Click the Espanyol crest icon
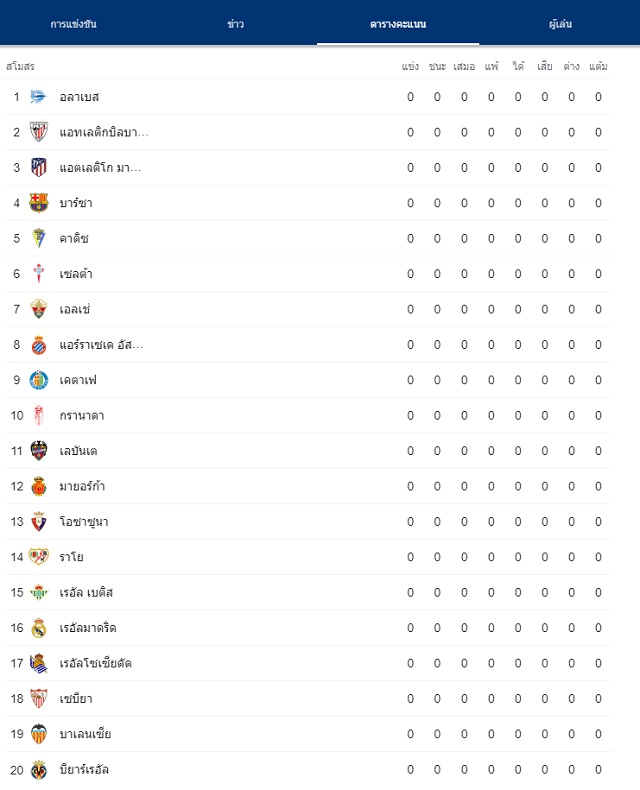The height and width of the screenshot is (790, 640). tap(39, 345)
